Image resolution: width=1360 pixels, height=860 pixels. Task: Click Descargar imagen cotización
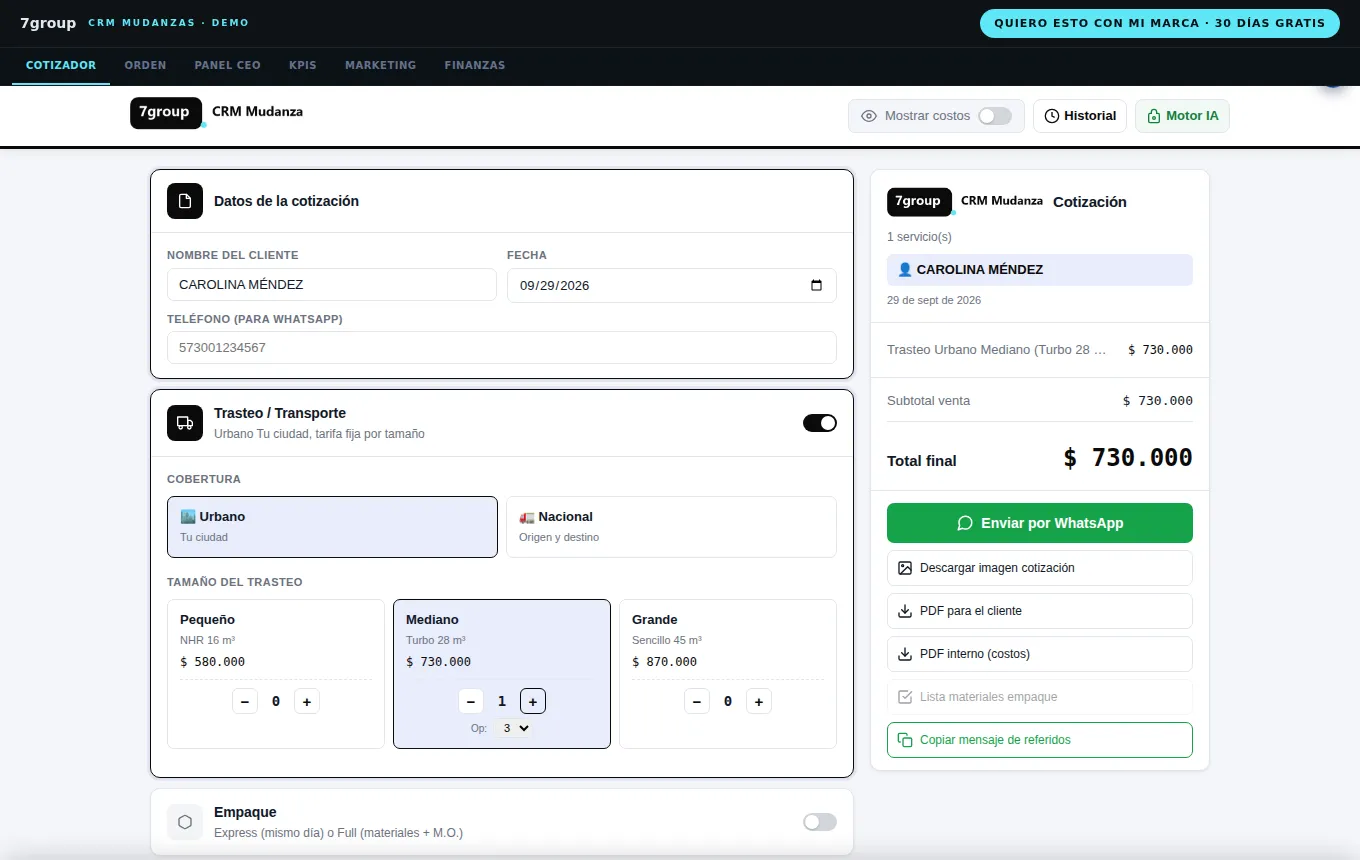point(1040,568)
